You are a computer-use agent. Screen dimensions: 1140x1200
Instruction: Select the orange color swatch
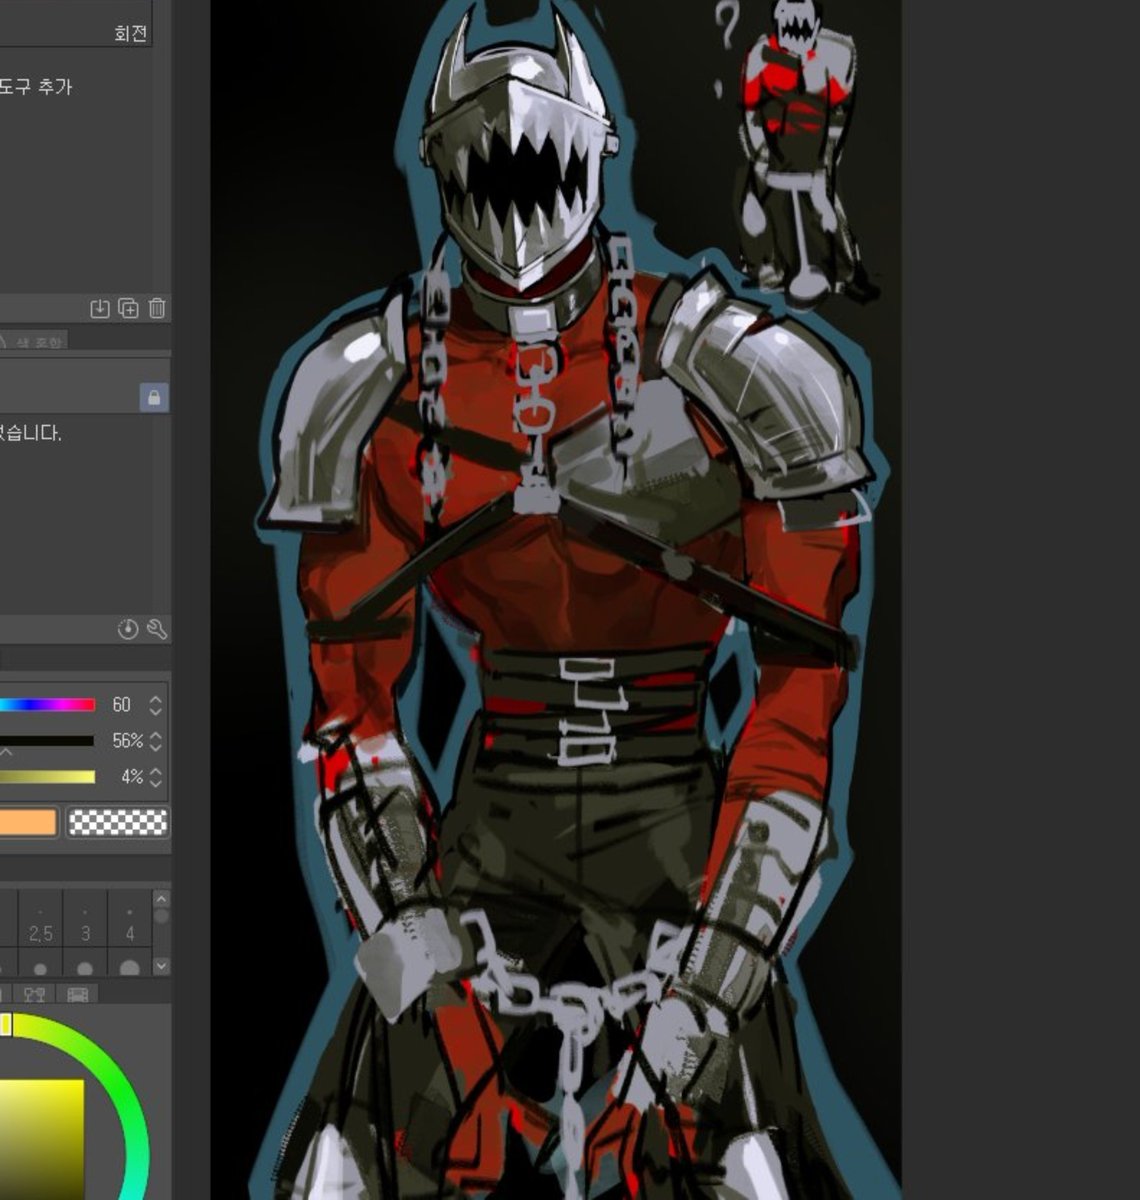coord(28,822)
